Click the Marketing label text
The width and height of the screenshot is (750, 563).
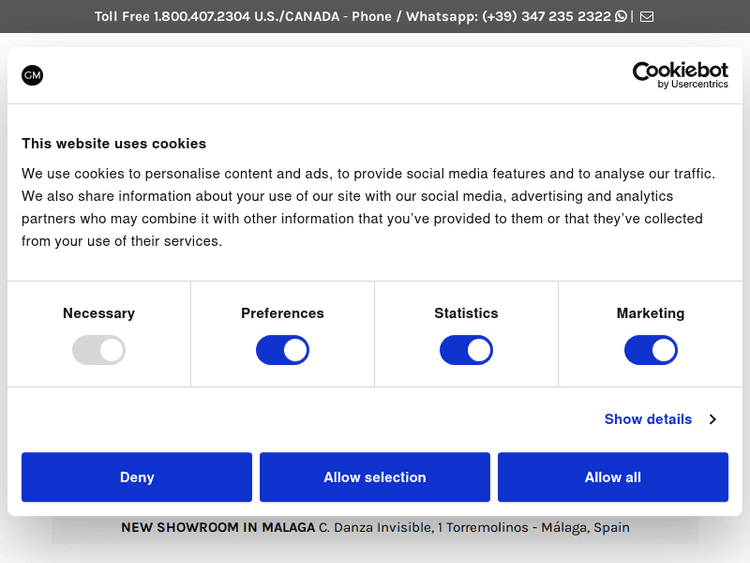click(650, 313)
